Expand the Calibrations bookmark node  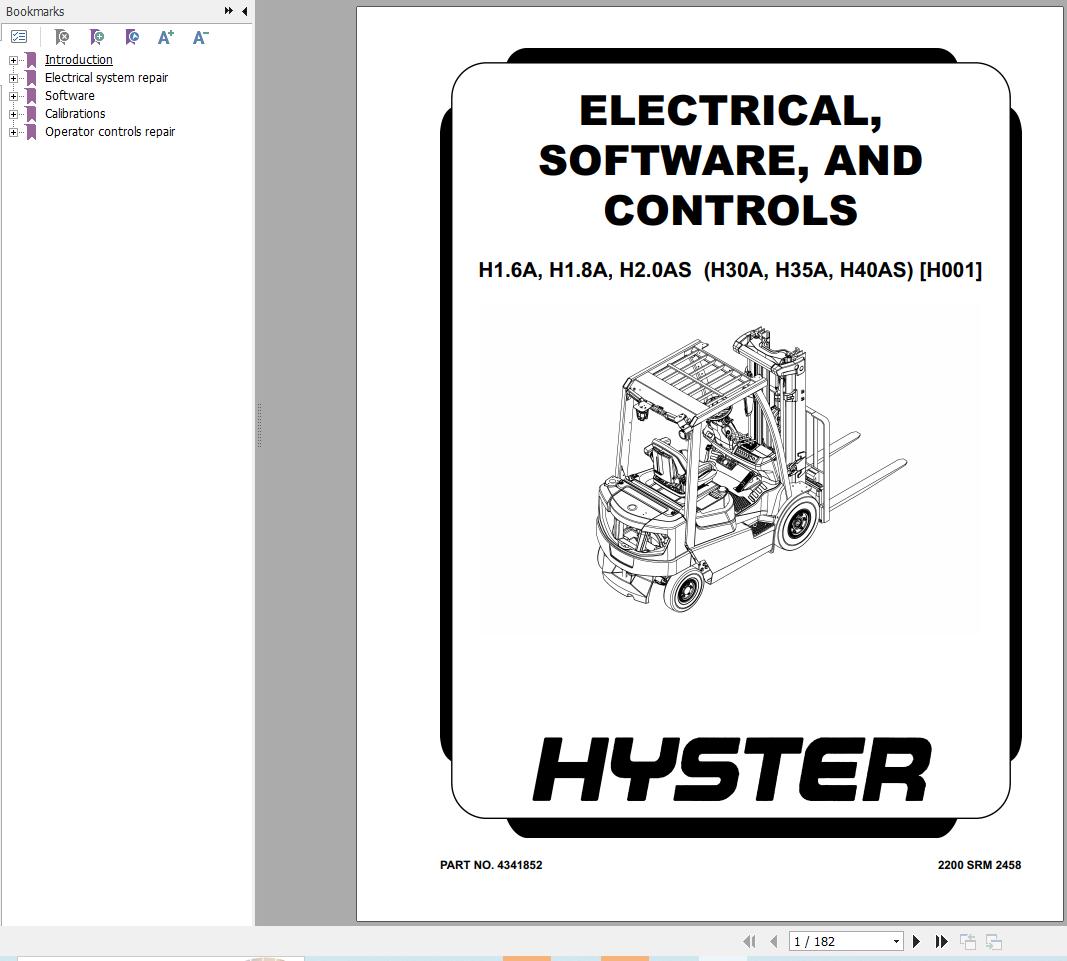click(13, 114)
